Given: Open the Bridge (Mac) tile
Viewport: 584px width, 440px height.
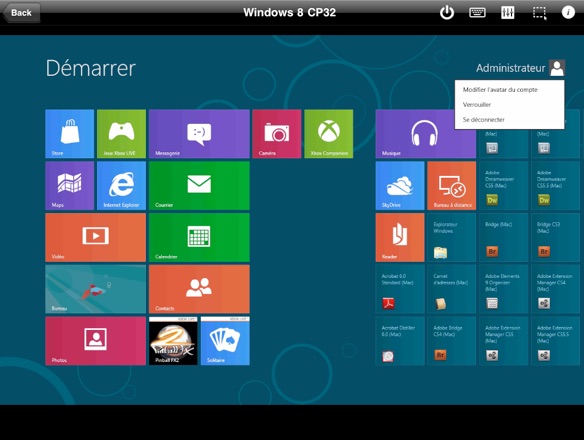Looking at the screenshot, I should (x=504, y=237).
